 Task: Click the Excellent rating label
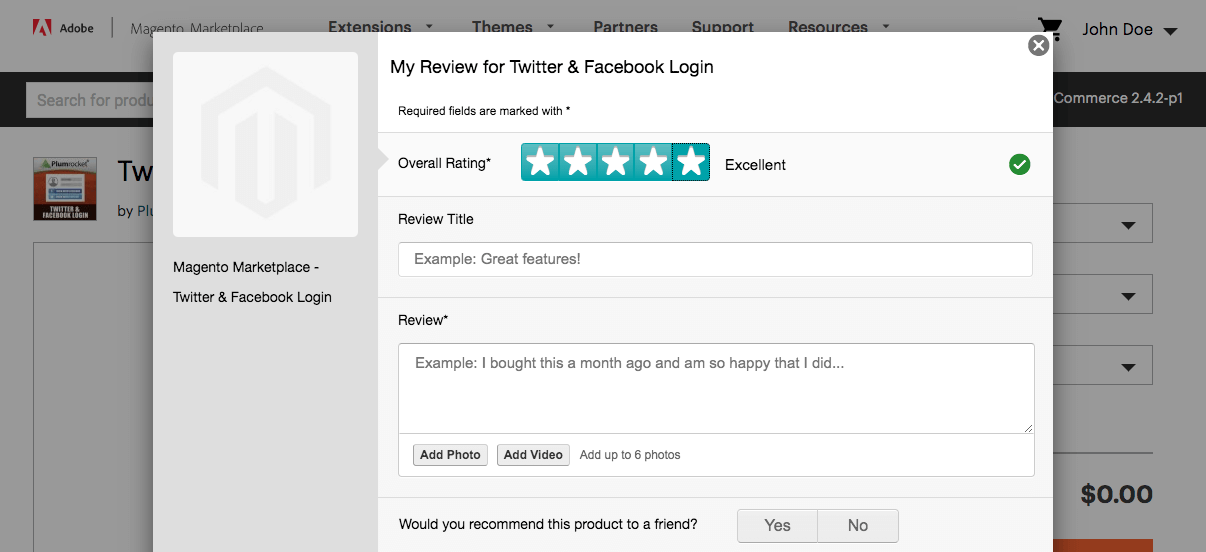(x=755, y=165)
